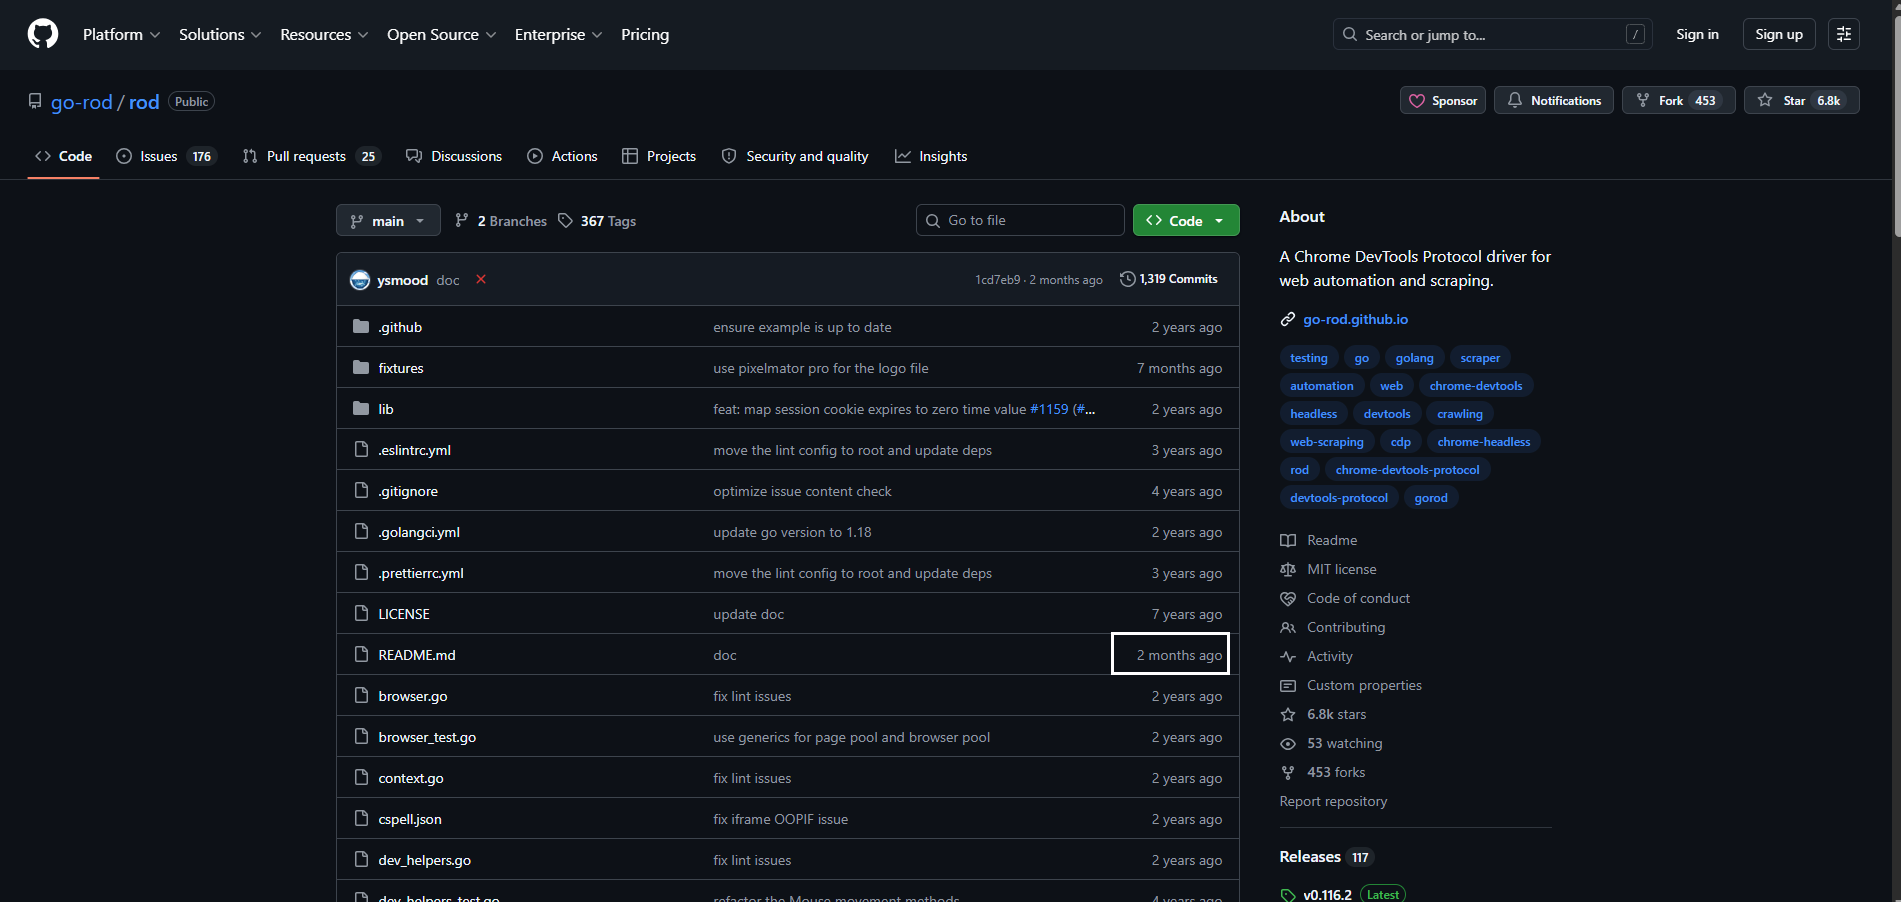The height and width of the screenshot is (902, 1901).
Task: Fork the repository with Fork button
Action: pos(1679,100)
